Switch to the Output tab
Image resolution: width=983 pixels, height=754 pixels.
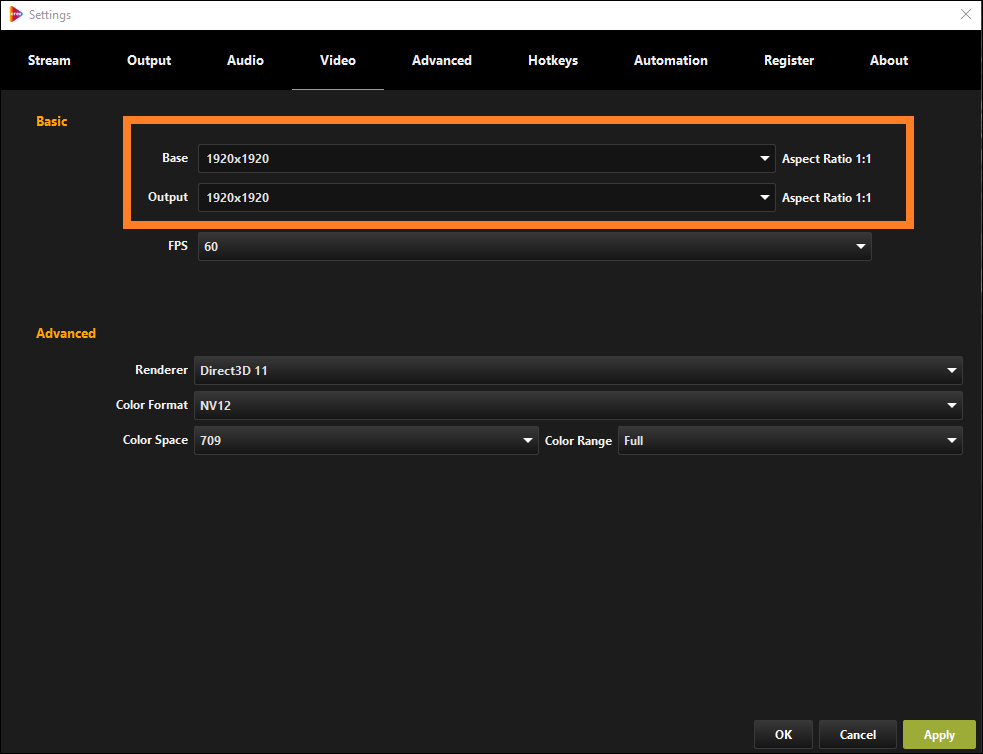(149, 60)
